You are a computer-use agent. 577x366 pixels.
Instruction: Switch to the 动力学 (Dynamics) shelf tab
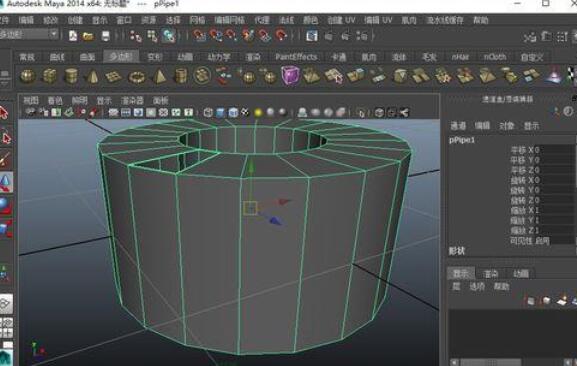(219, 57)
